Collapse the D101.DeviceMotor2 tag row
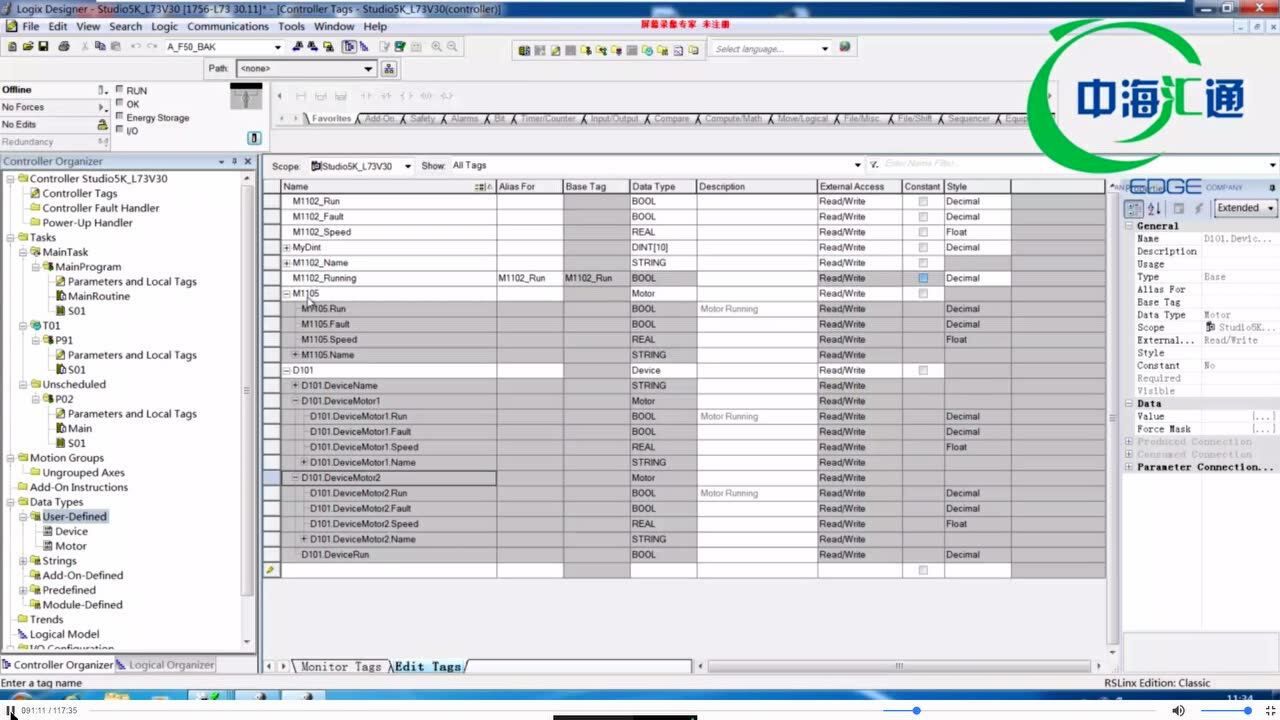Image resolution: width=1280 pixels, height=720 pixels. [295, 478]
